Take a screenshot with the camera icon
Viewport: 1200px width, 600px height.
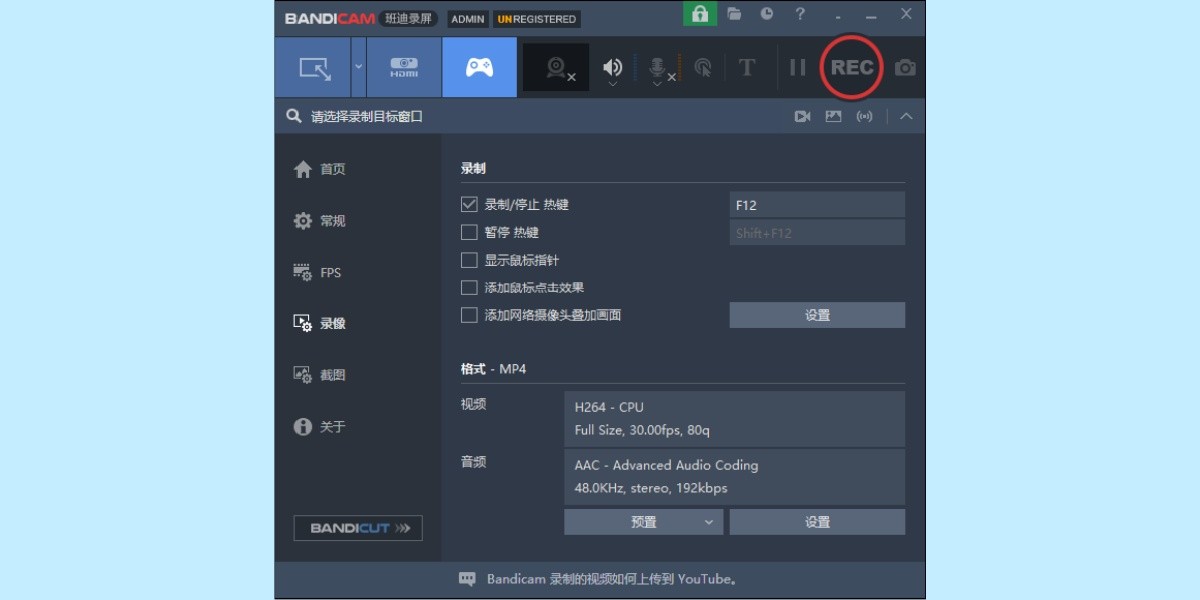[x=904, y=66]
